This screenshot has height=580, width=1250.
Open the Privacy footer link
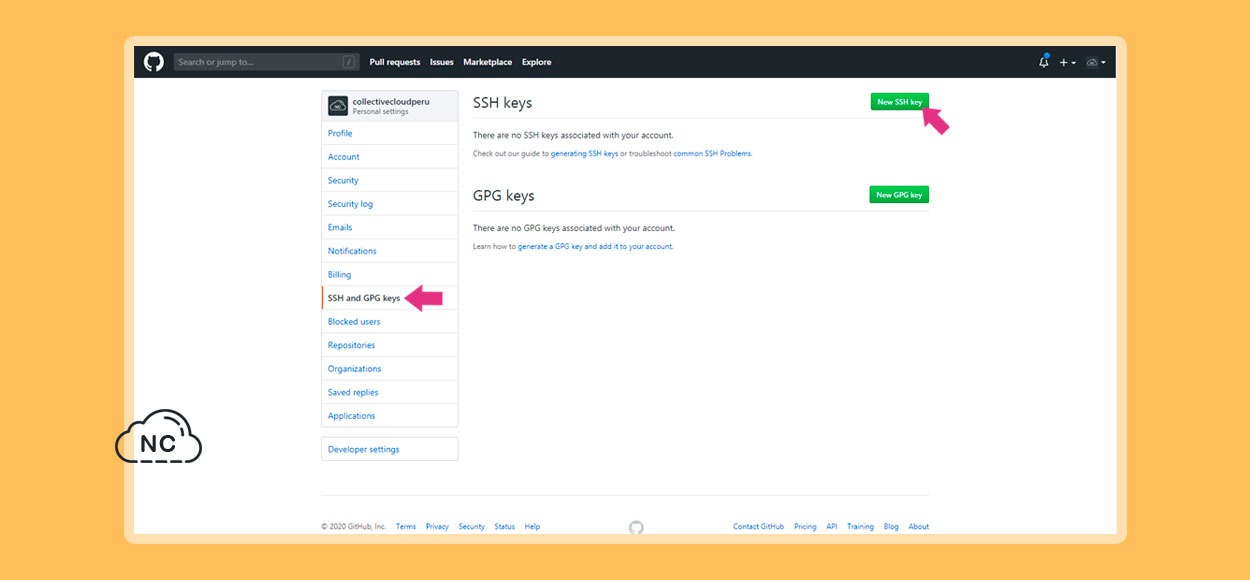tap(437, 527)
